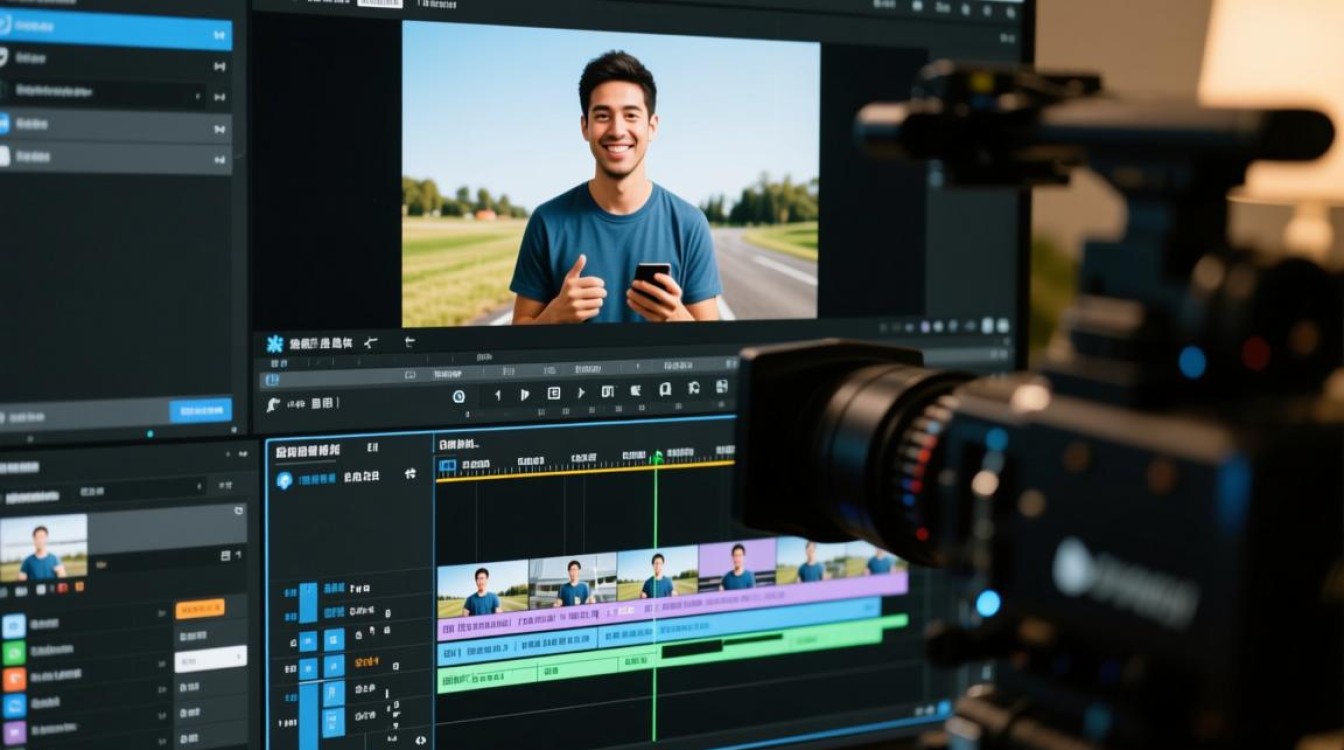Click the purple icon in the colored icon list
1344x750 pixels.
click(14, 733)
